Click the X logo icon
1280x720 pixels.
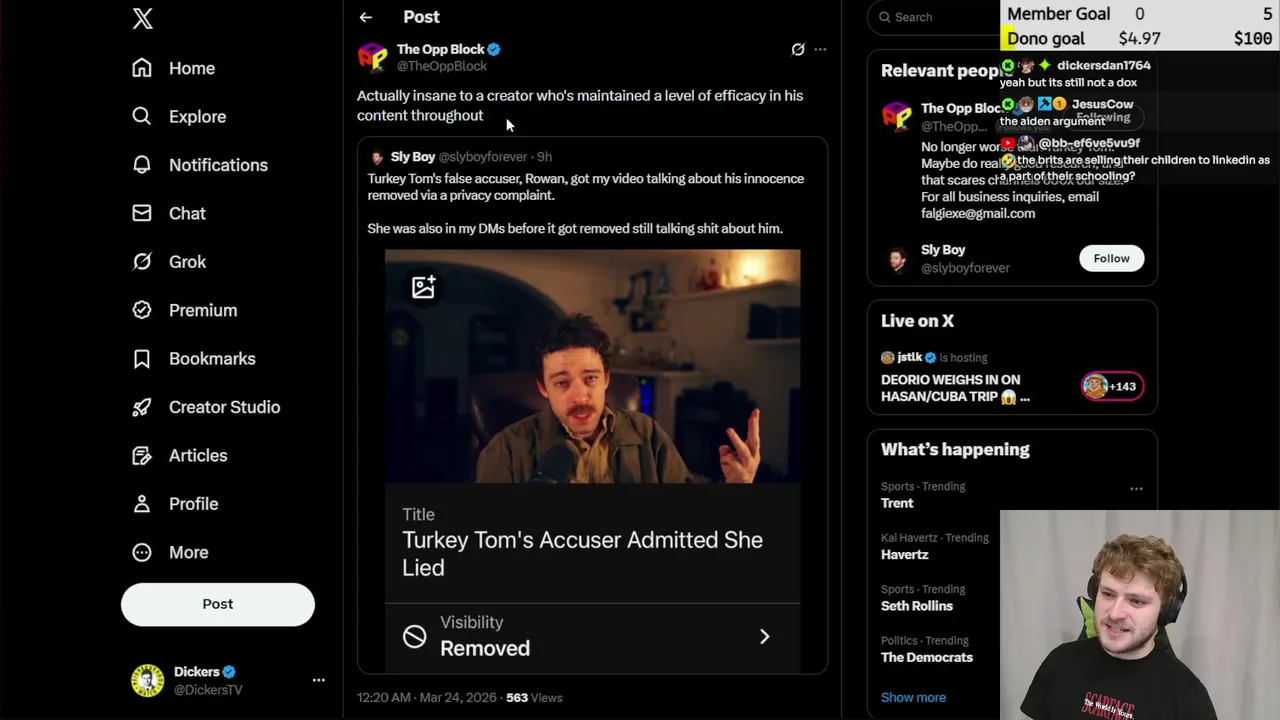coord(143,18)
